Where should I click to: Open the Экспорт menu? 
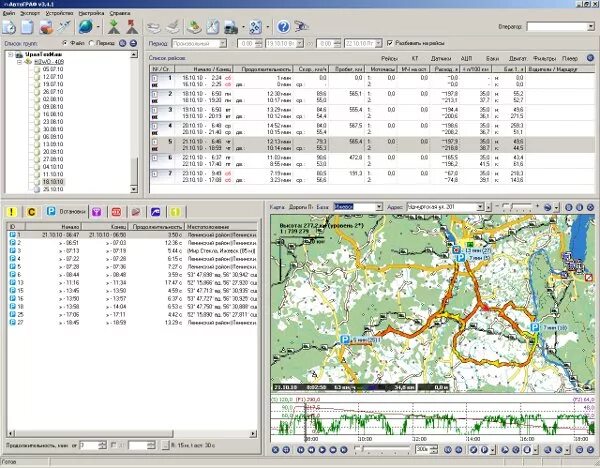coord(30,13)
